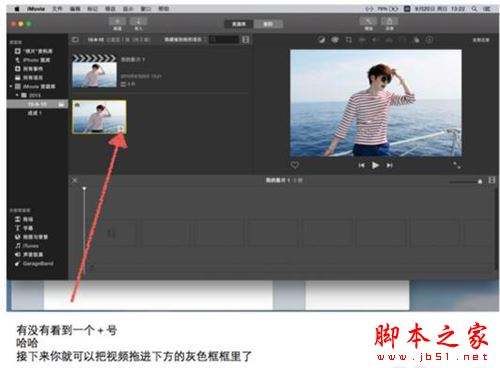Select All Projects in sidebar

tap(29, 78)
